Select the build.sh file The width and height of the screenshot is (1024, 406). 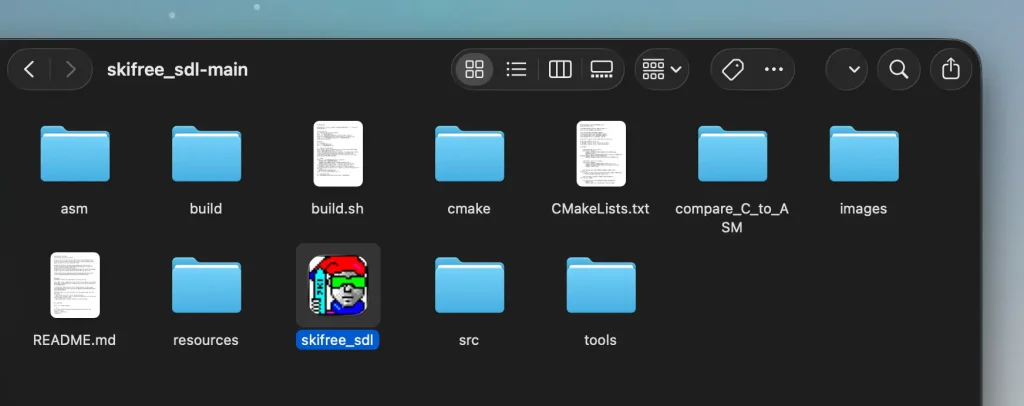(338, 154)
